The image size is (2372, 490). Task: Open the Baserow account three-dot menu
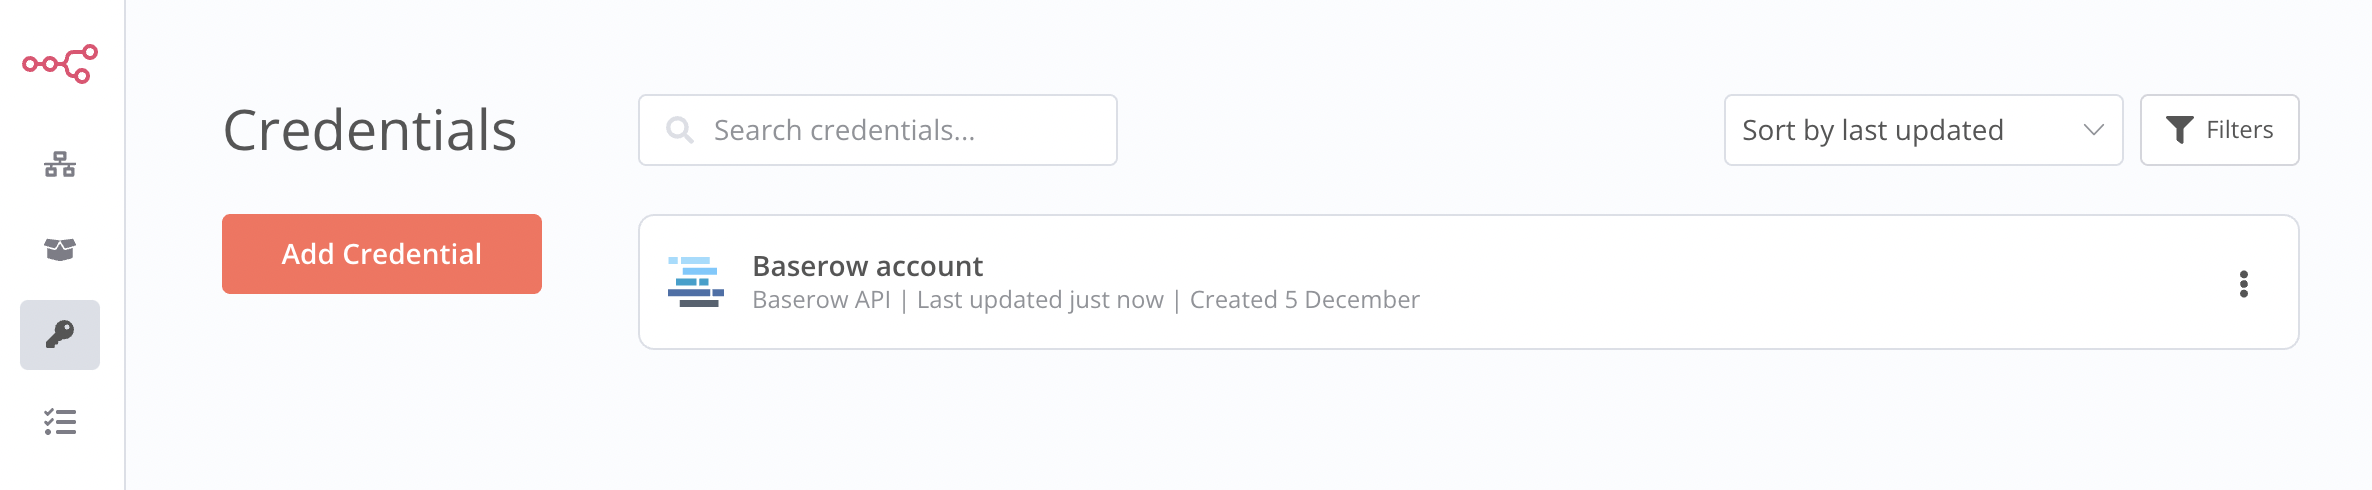point(2244,284)
